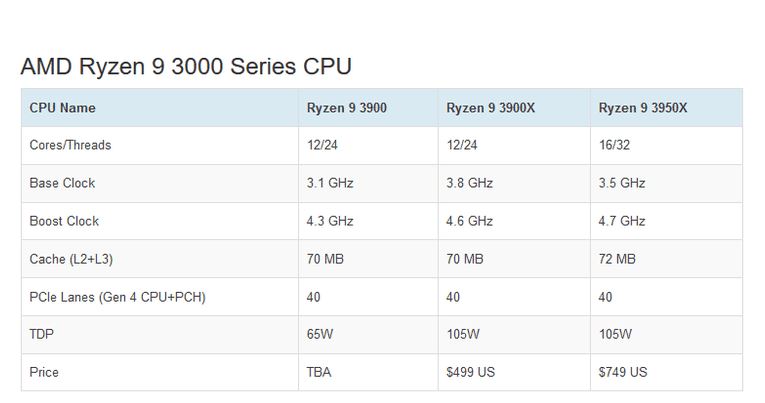
Task: Select the TDP row label
Action: tap(41, 334)
